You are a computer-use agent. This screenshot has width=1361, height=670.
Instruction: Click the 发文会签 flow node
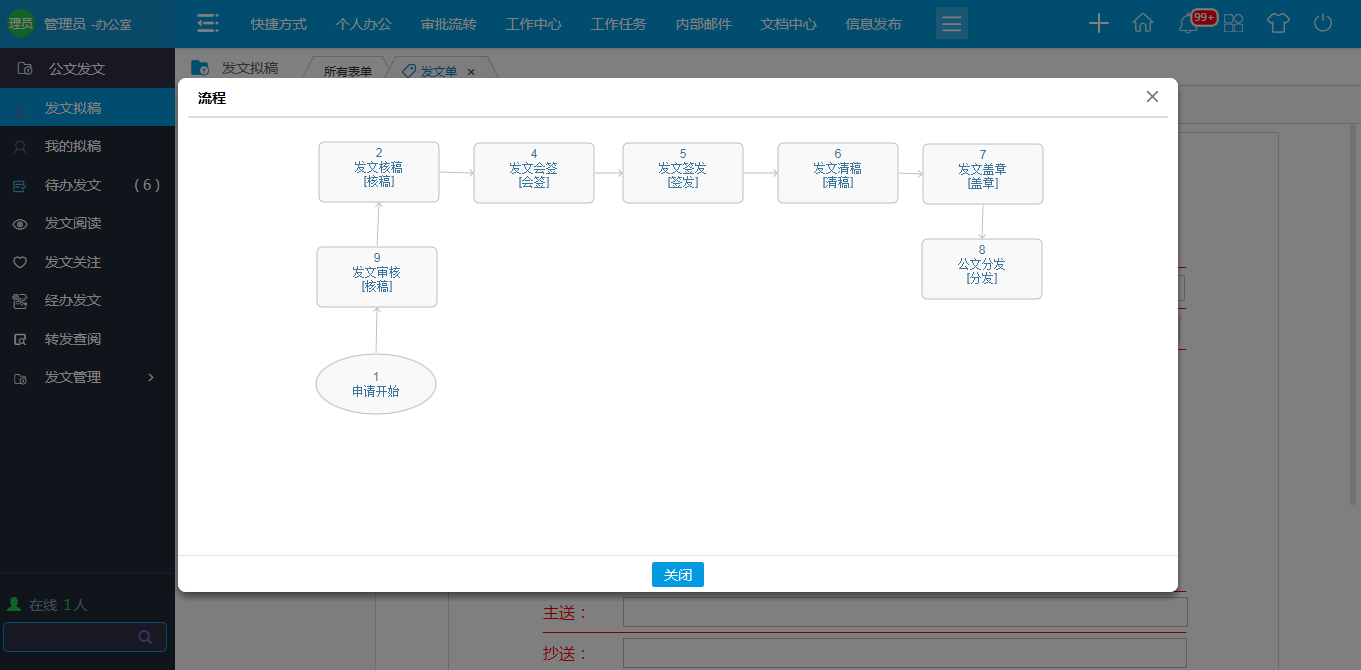pos(533,173)
